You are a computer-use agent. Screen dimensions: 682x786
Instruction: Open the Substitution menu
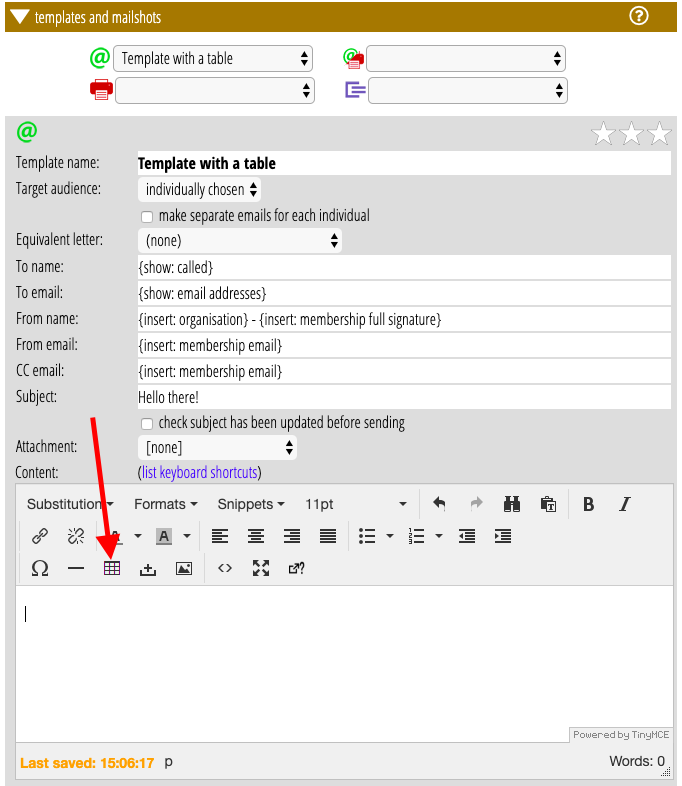(x=70, y=504)
